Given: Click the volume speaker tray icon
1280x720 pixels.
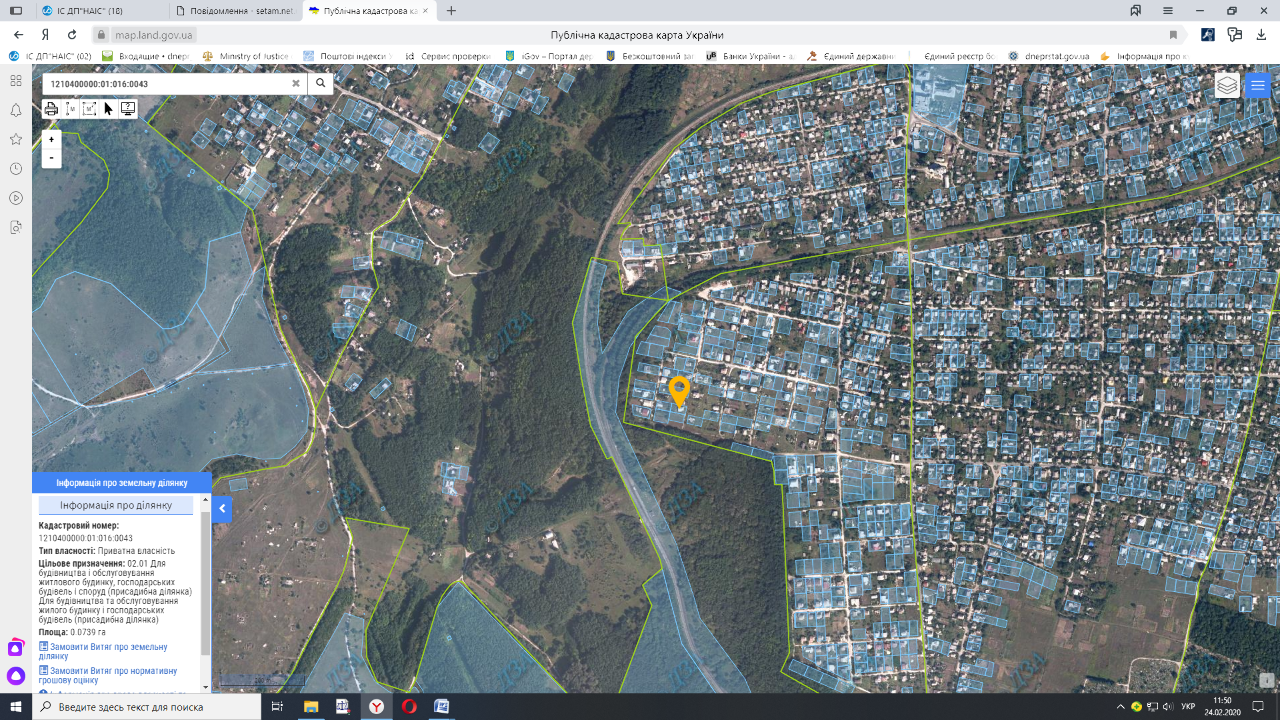Looking at the screenshot, I should [1168, 707].
